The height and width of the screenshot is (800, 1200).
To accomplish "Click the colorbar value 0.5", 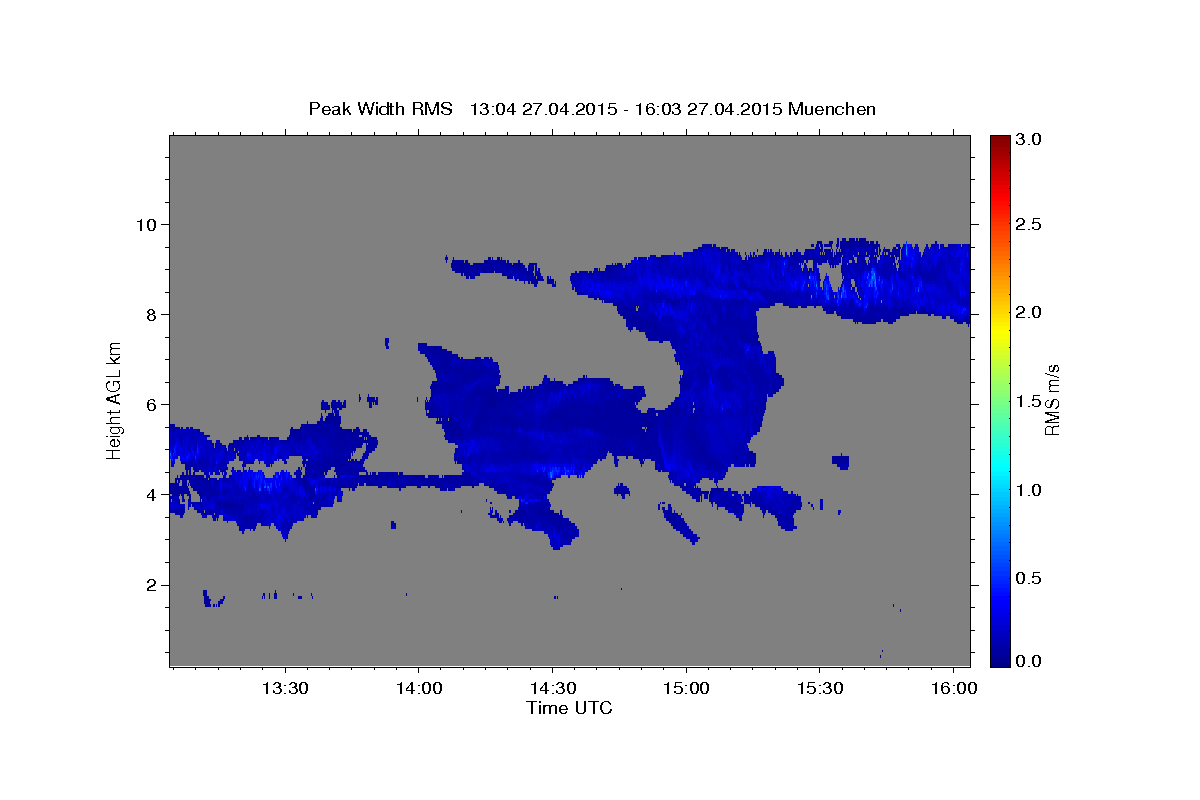I will tap(1030, 578).
